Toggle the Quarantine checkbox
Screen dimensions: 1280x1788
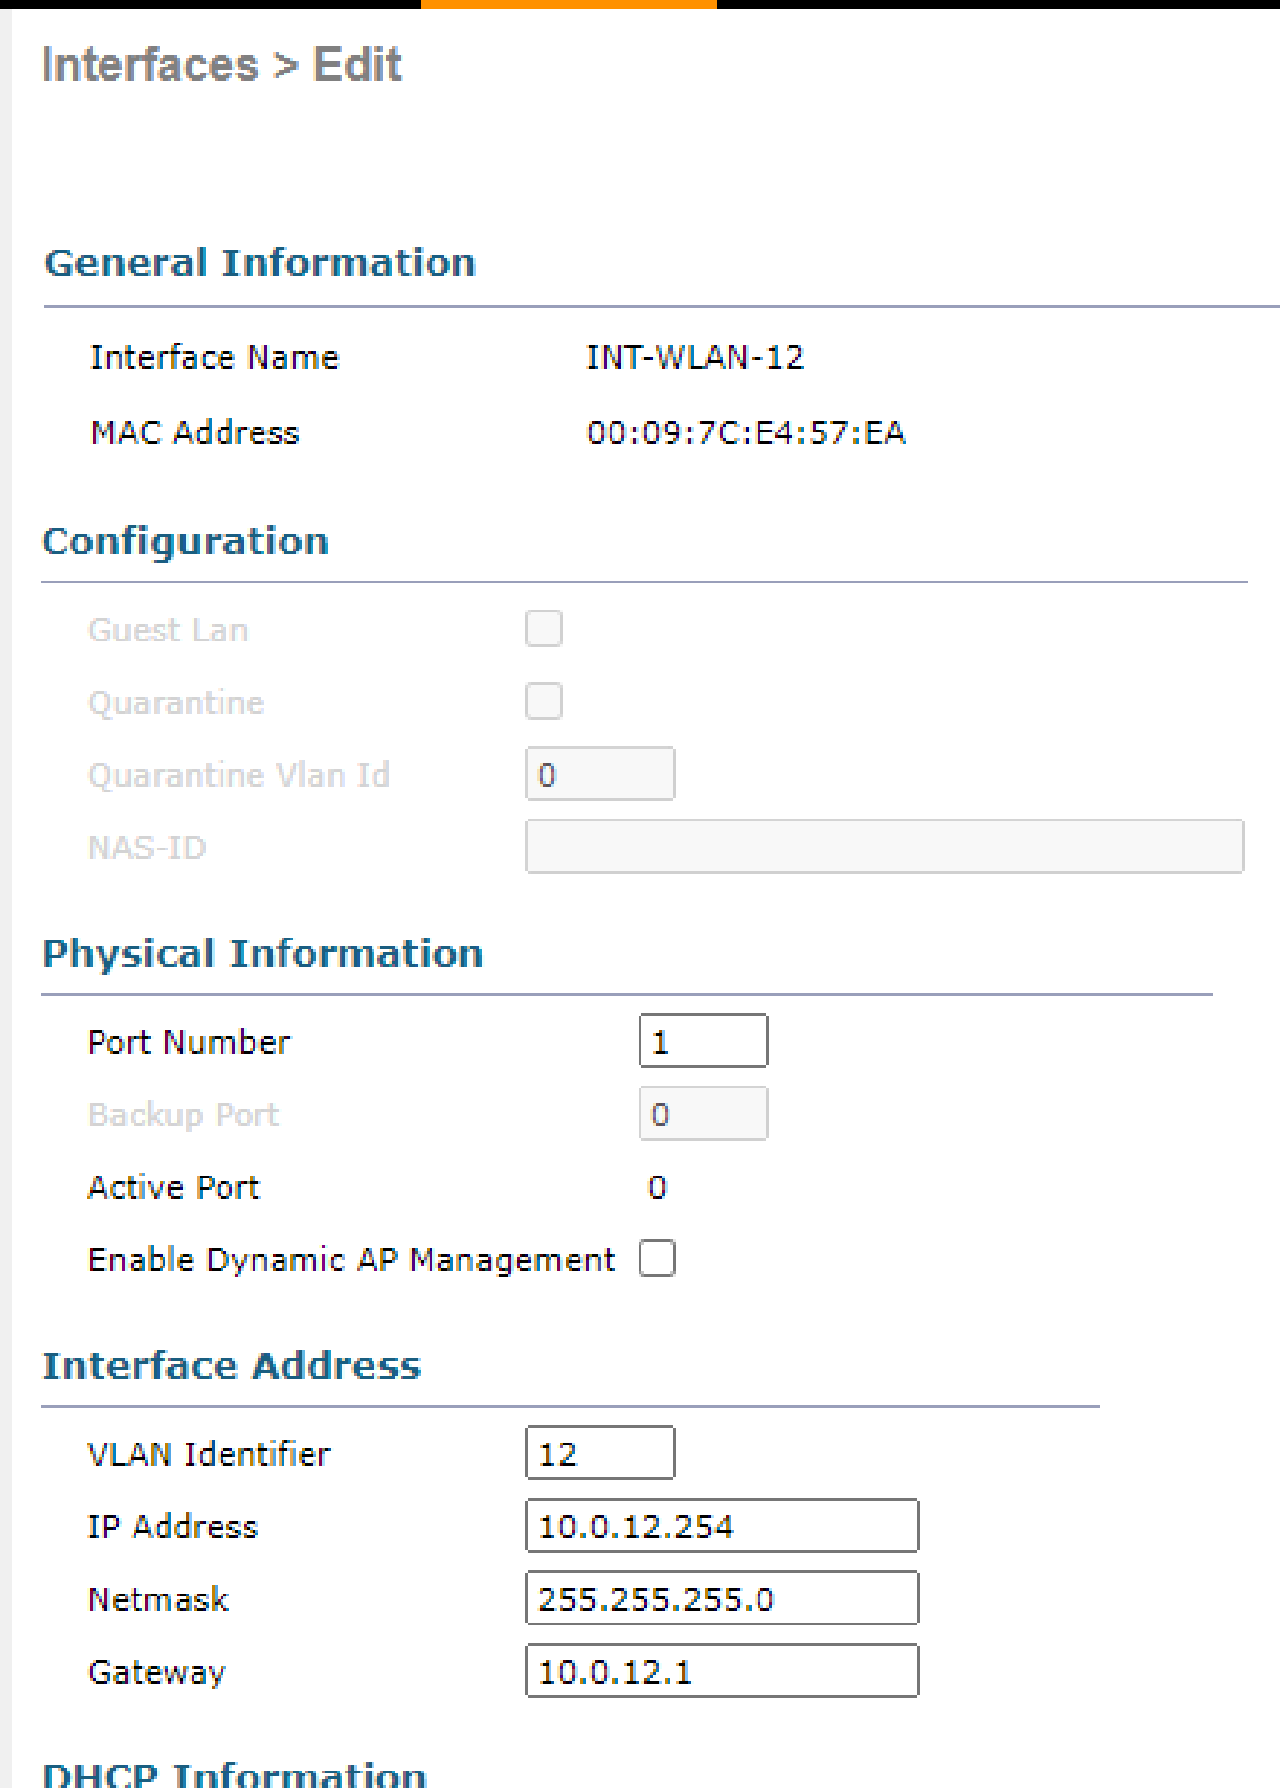[543, 701]
